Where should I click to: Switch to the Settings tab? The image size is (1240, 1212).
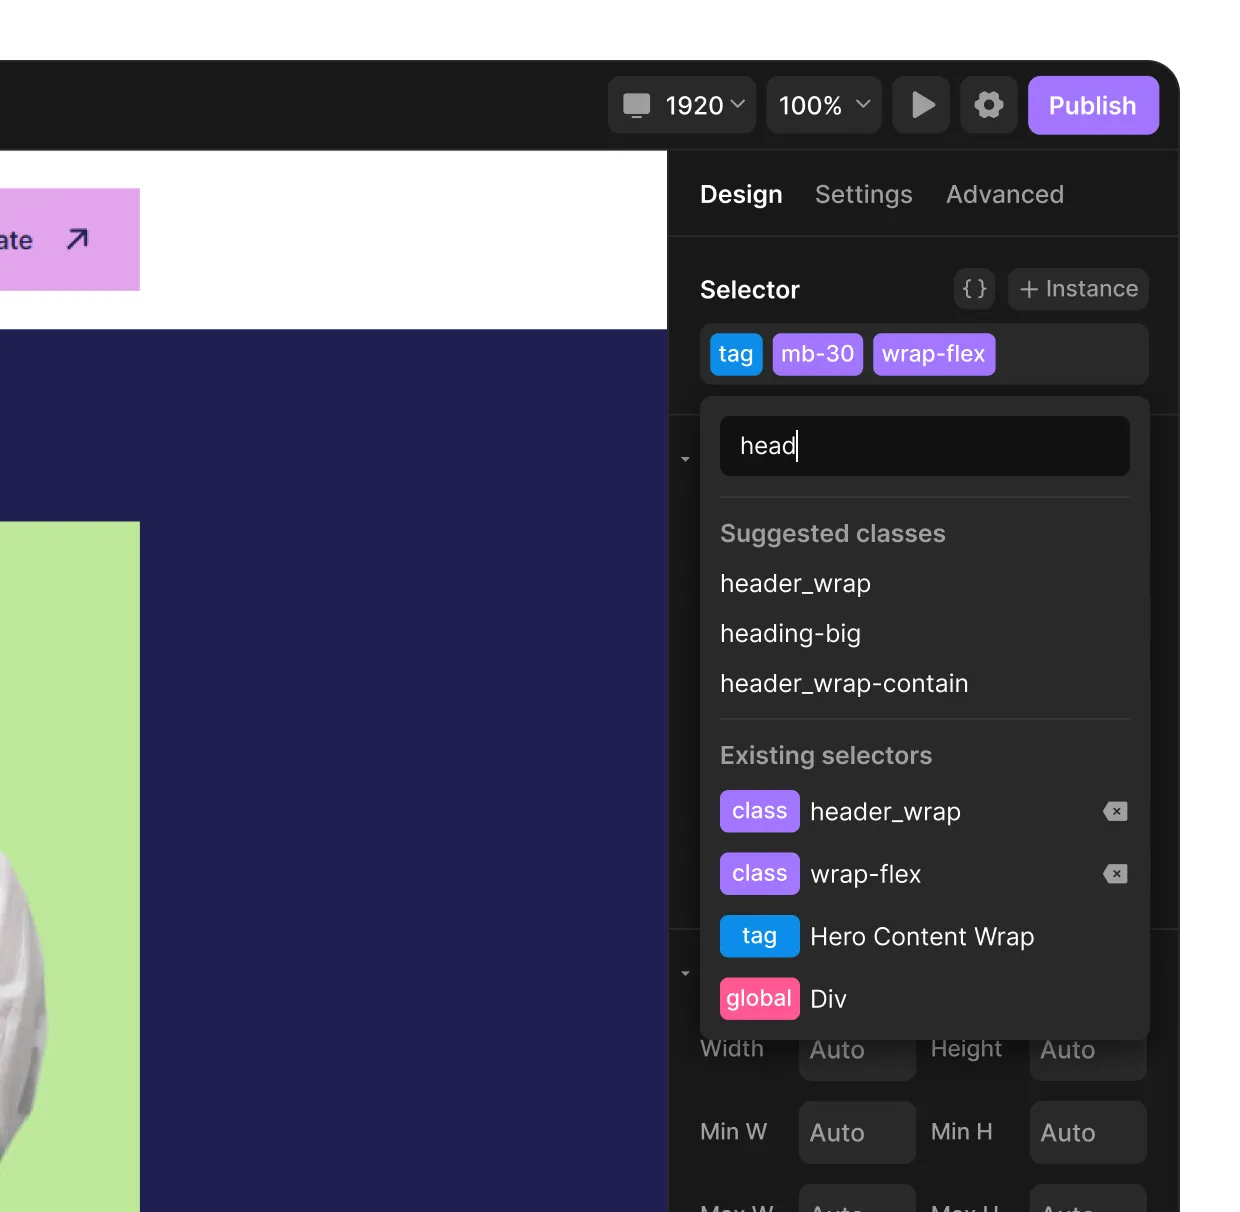(x=864, y=194)
